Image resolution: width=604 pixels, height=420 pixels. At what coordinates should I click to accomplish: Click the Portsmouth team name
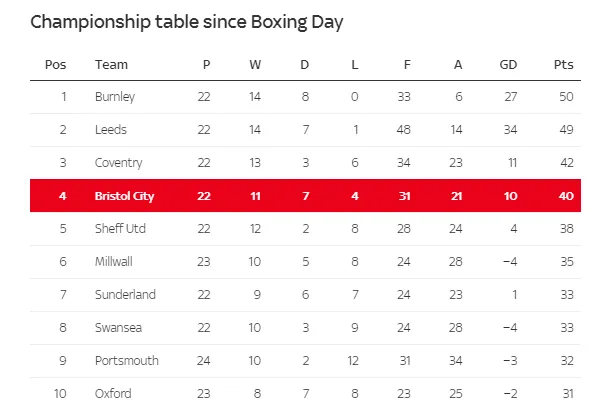pos(126,361)
